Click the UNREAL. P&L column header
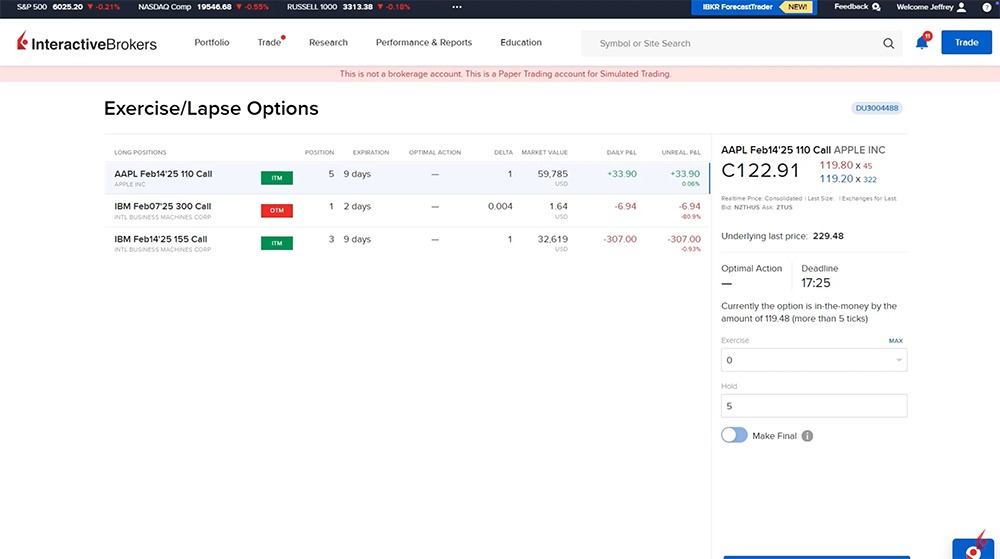 (x=681, y=153)
